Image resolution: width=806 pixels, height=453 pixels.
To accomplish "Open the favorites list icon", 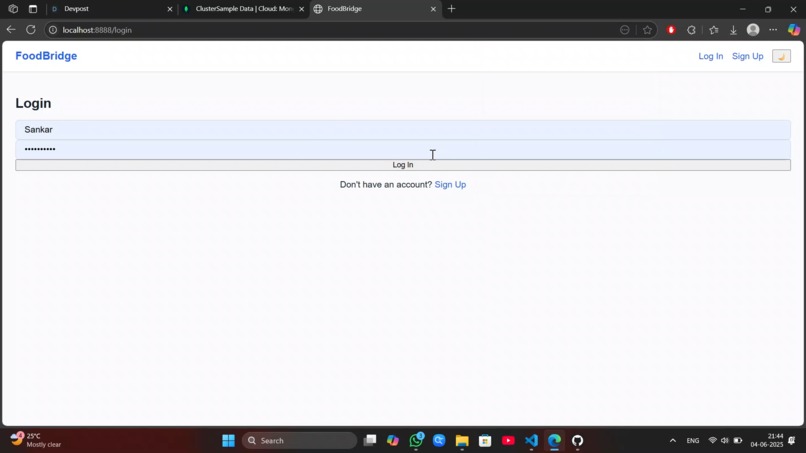I will [x=713, y=30].
